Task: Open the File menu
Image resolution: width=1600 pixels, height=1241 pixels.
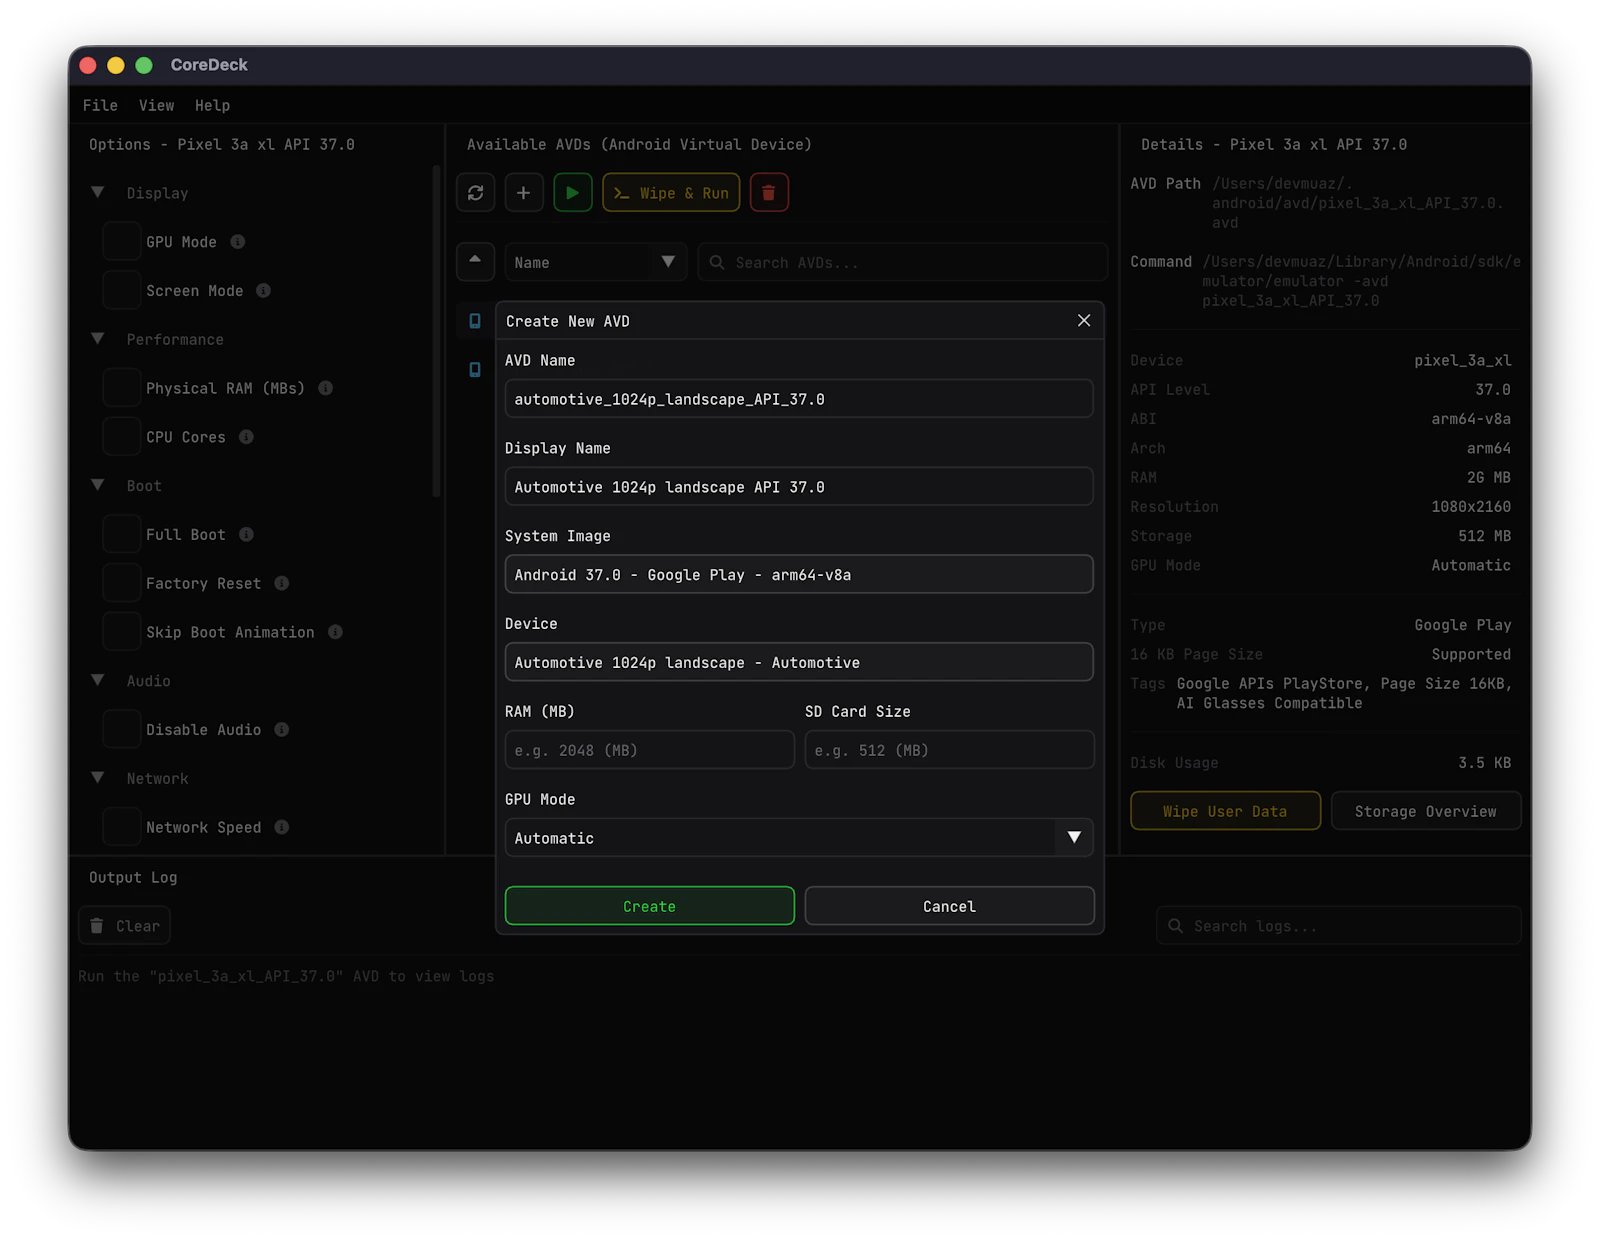Action: click(100, 105)
